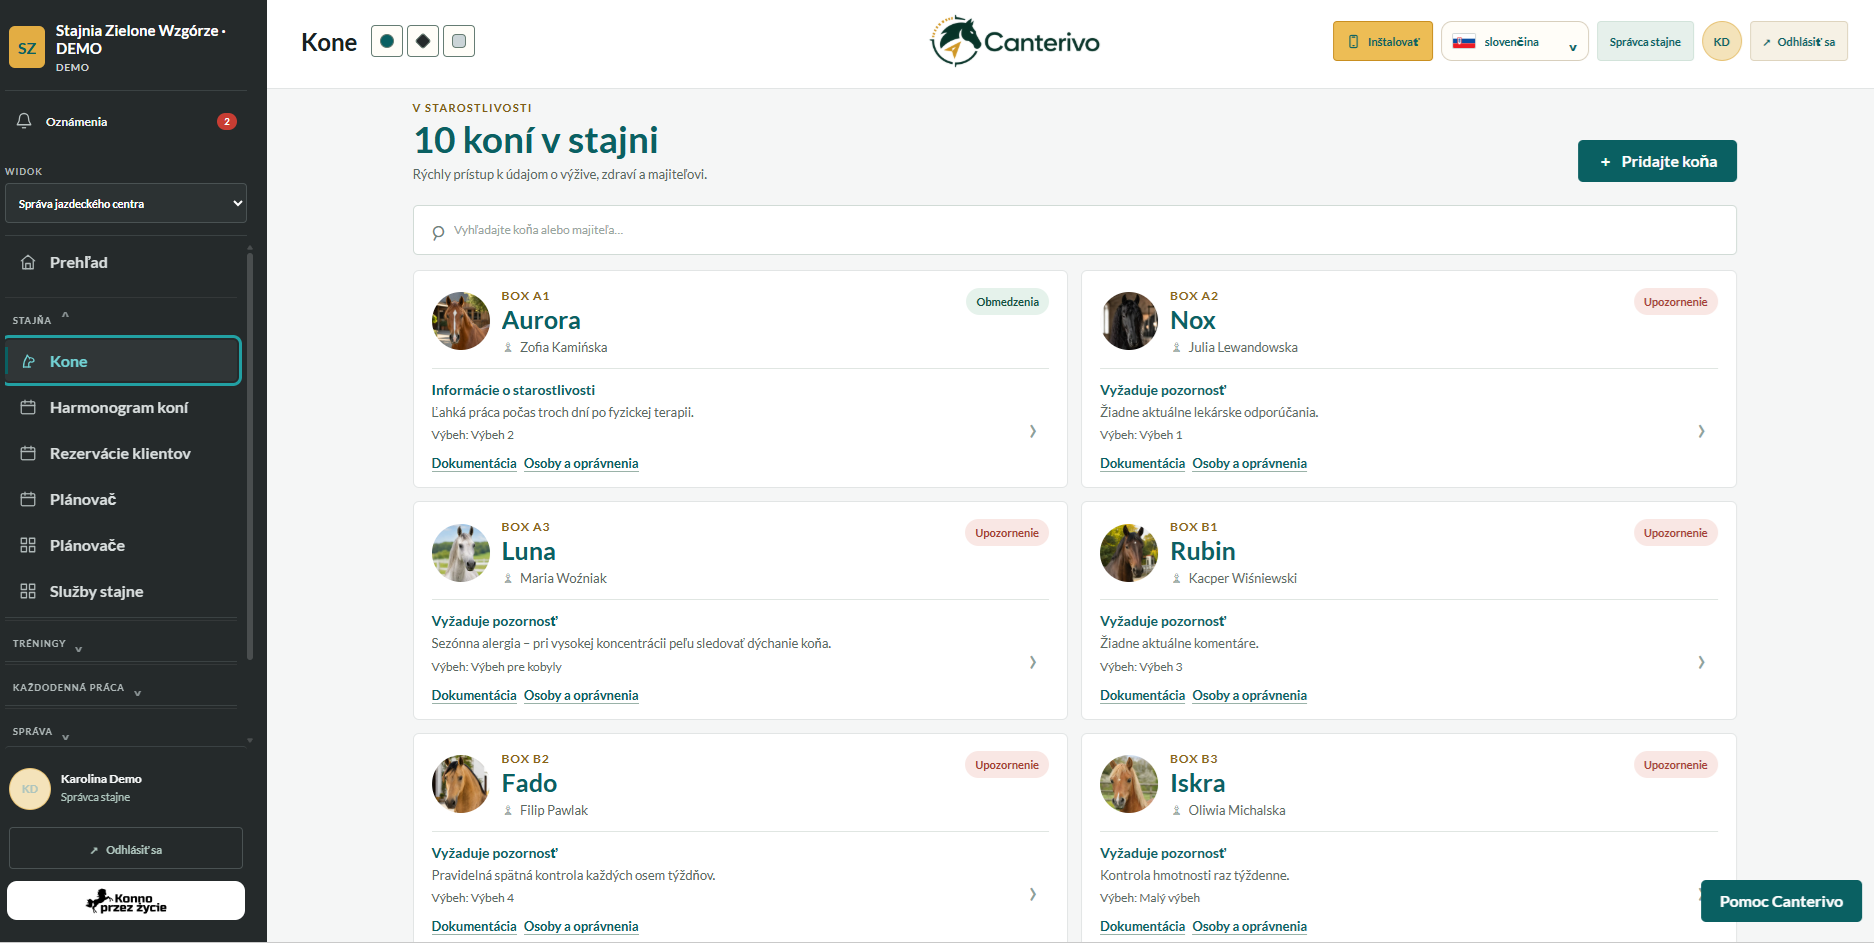Viewport: 1874px width, 951px height.
Task: Open Nox's horse photo
Action: pos(1129,321)
